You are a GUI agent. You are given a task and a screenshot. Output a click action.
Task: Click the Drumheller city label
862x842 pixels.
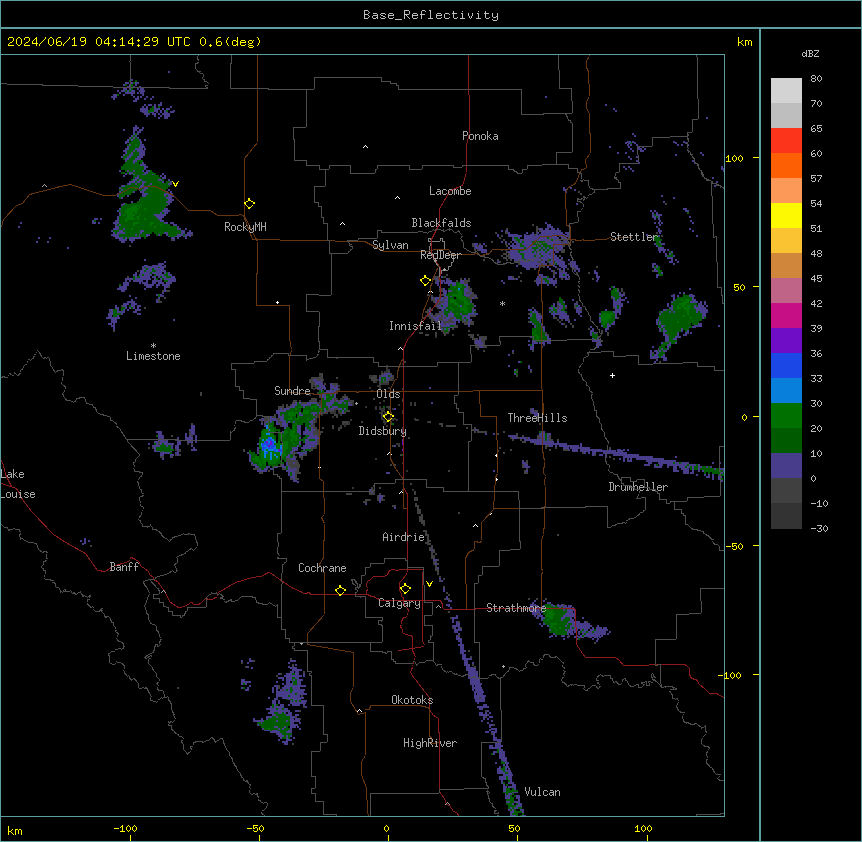(x=638, y=487)
